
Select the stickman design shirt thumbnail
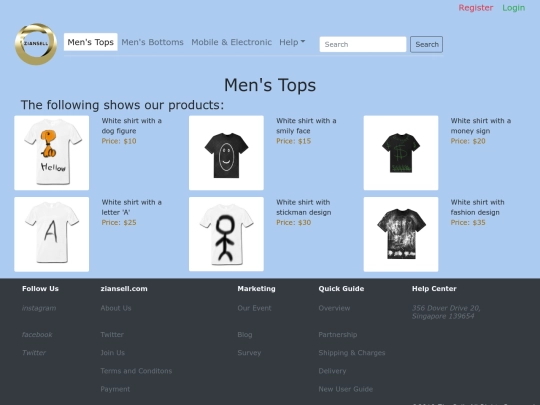pyautogui.click(x=226, y=234)
